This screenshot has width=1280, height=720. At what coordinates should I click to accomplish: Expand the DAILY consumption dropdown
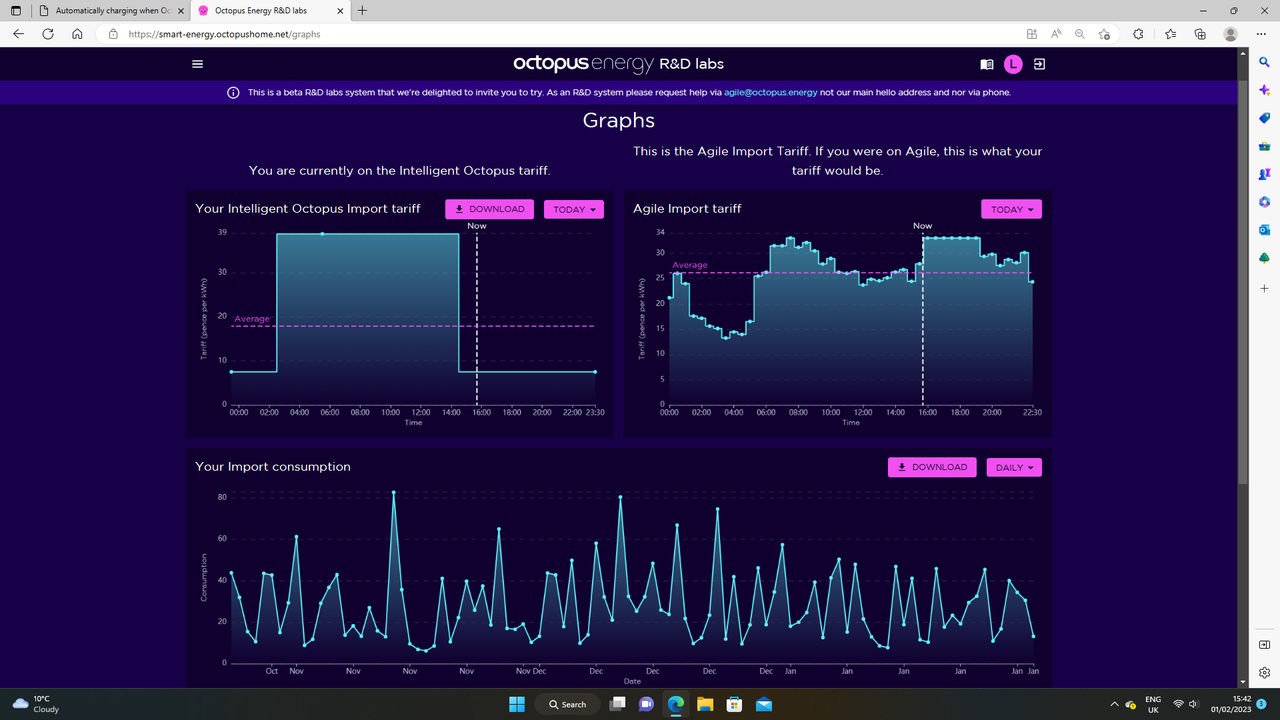tap(1014, 467)
